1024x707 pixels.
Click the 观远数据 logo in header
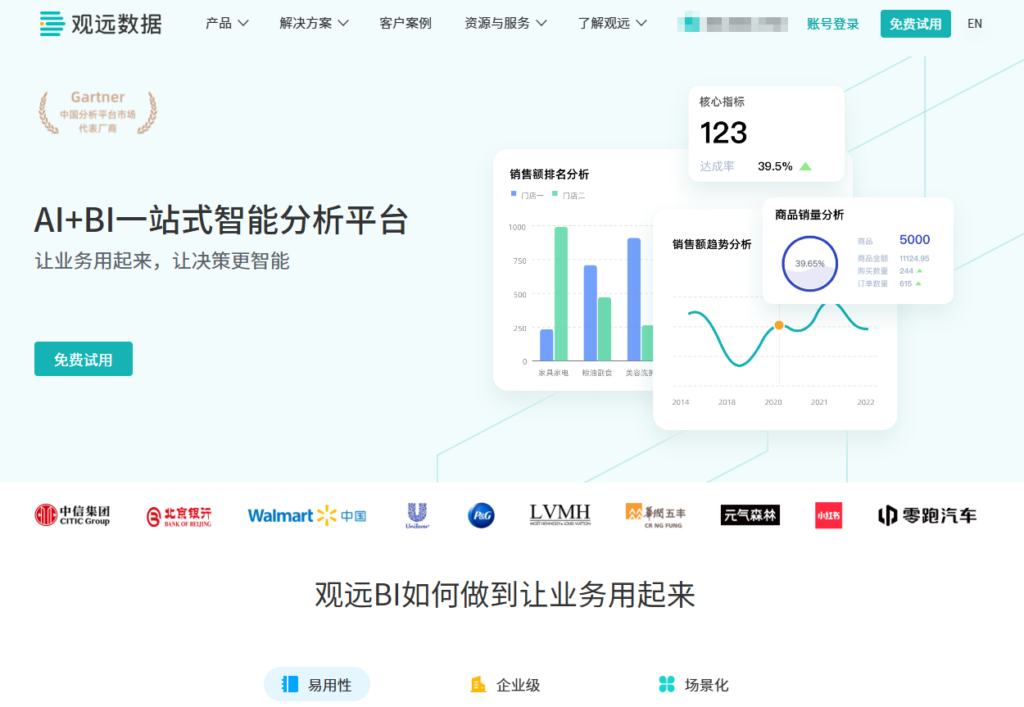[x=100, y=23]
